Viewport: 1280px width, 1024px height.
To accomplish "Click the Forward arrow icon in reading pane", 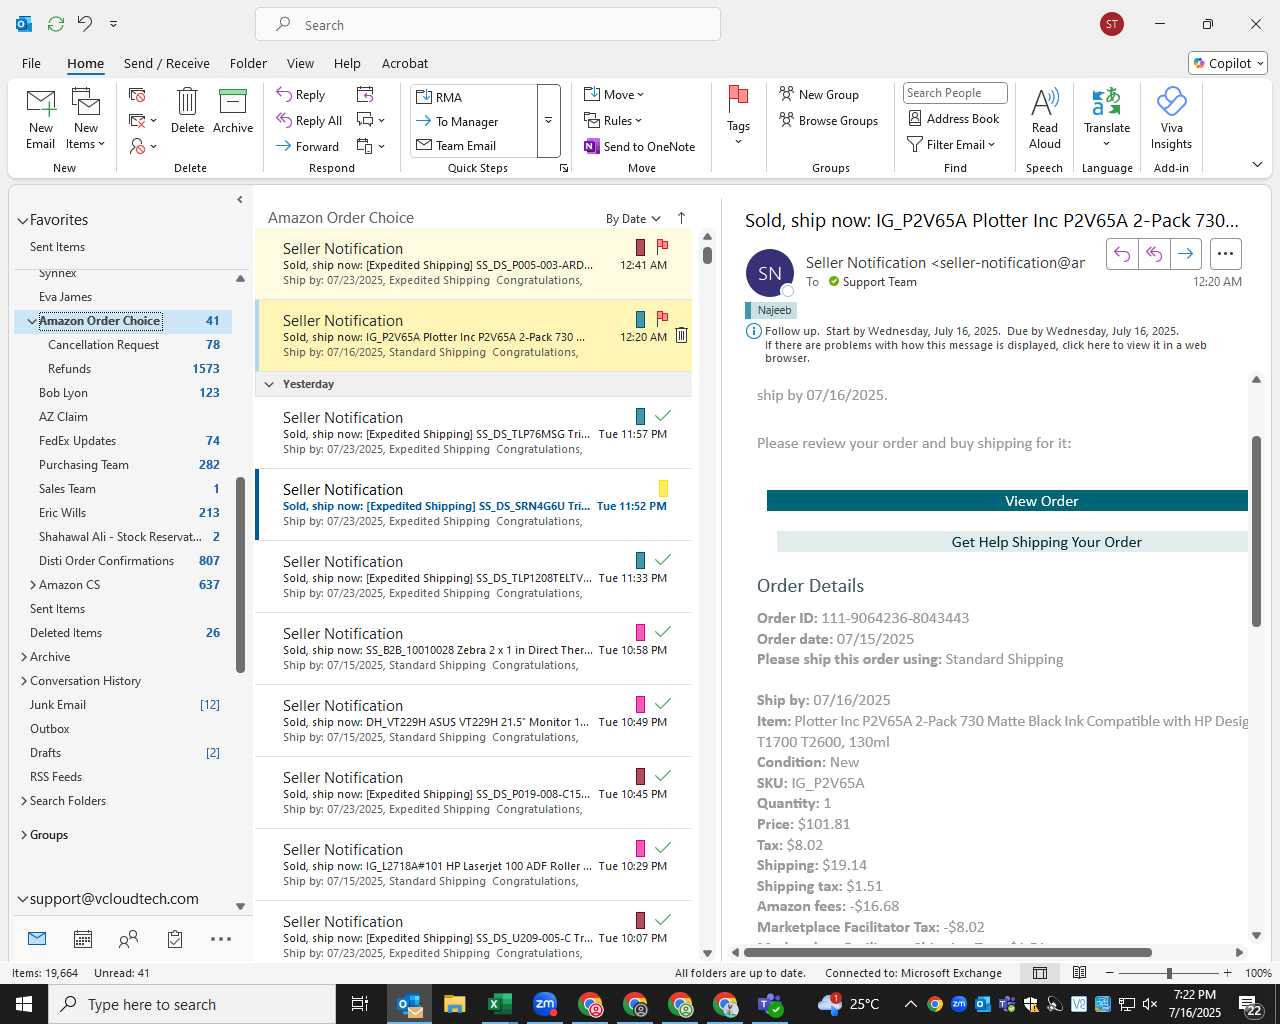I will tap(1185, 254).
